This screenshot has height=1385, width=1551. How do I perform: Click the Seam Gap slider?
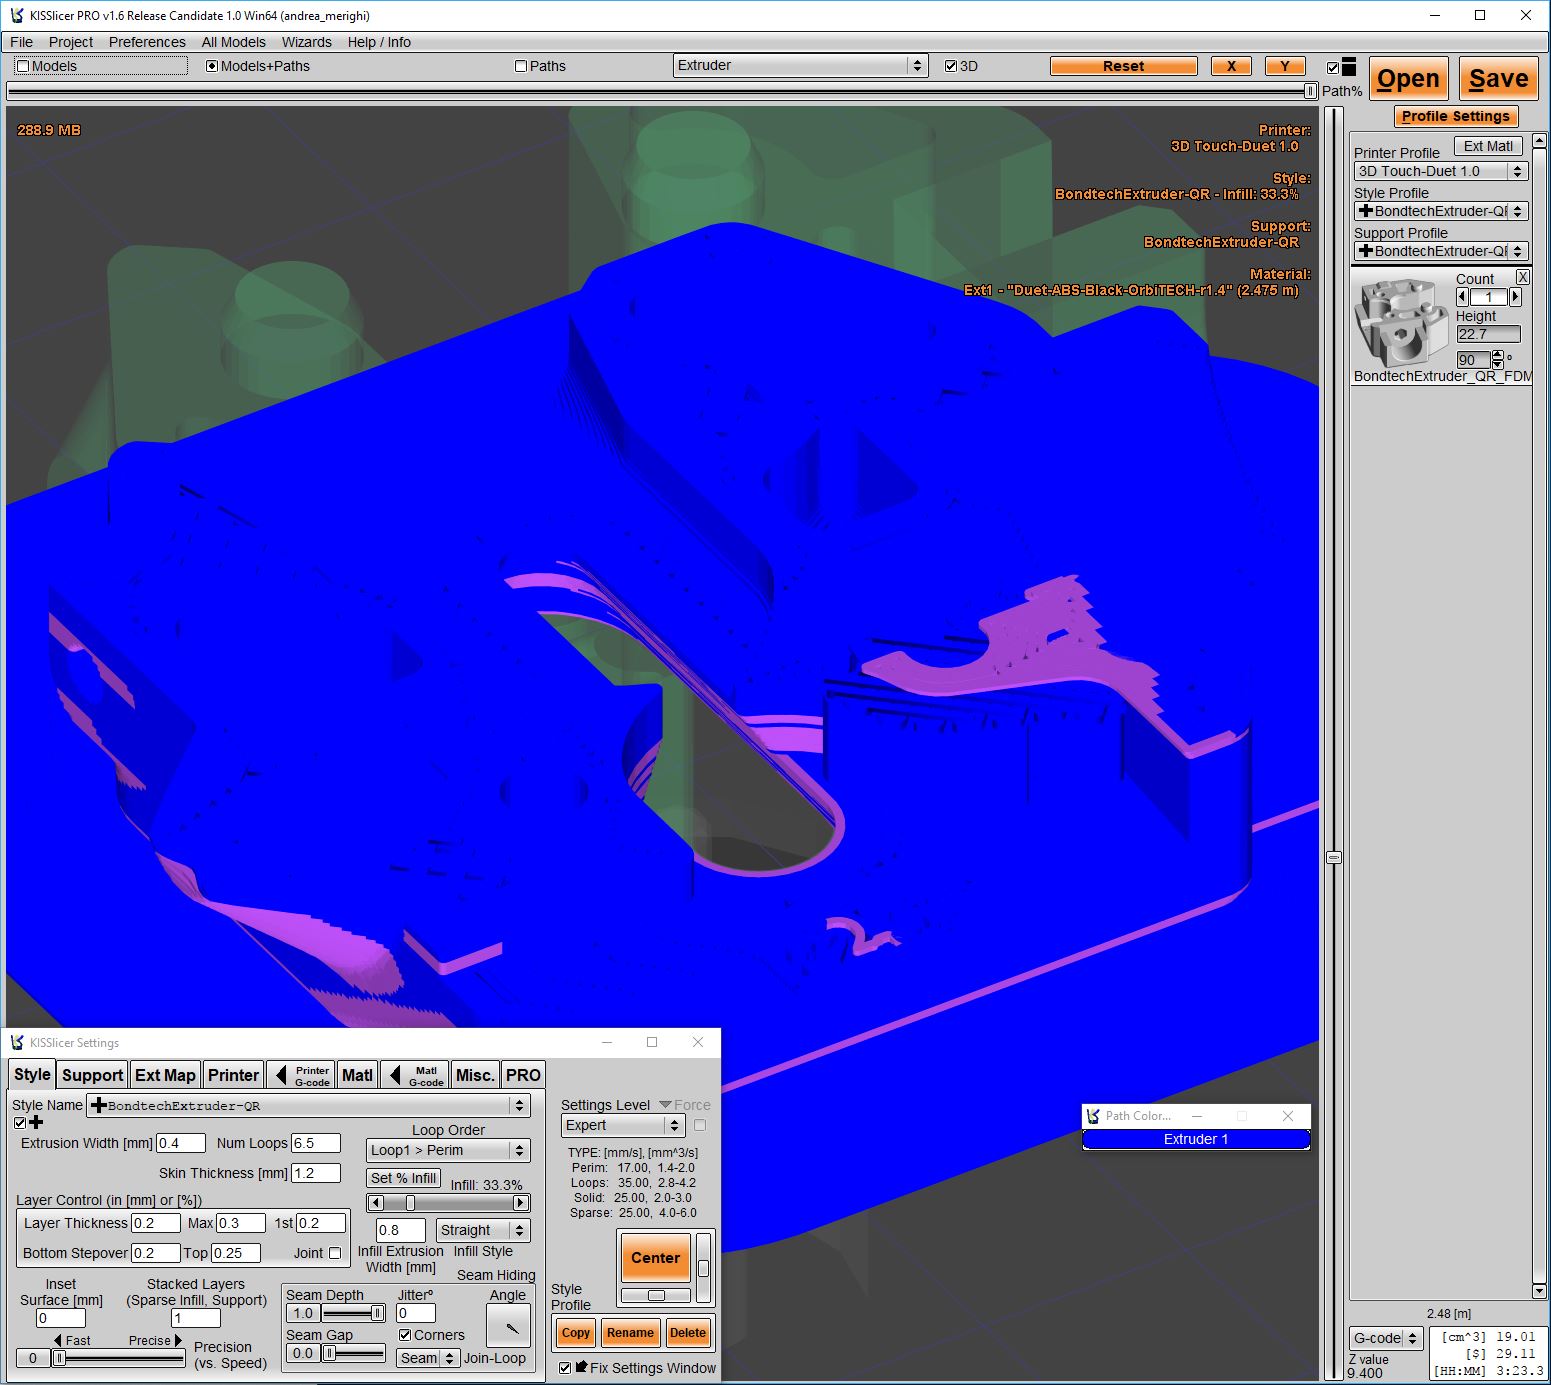coord(354,1353)
